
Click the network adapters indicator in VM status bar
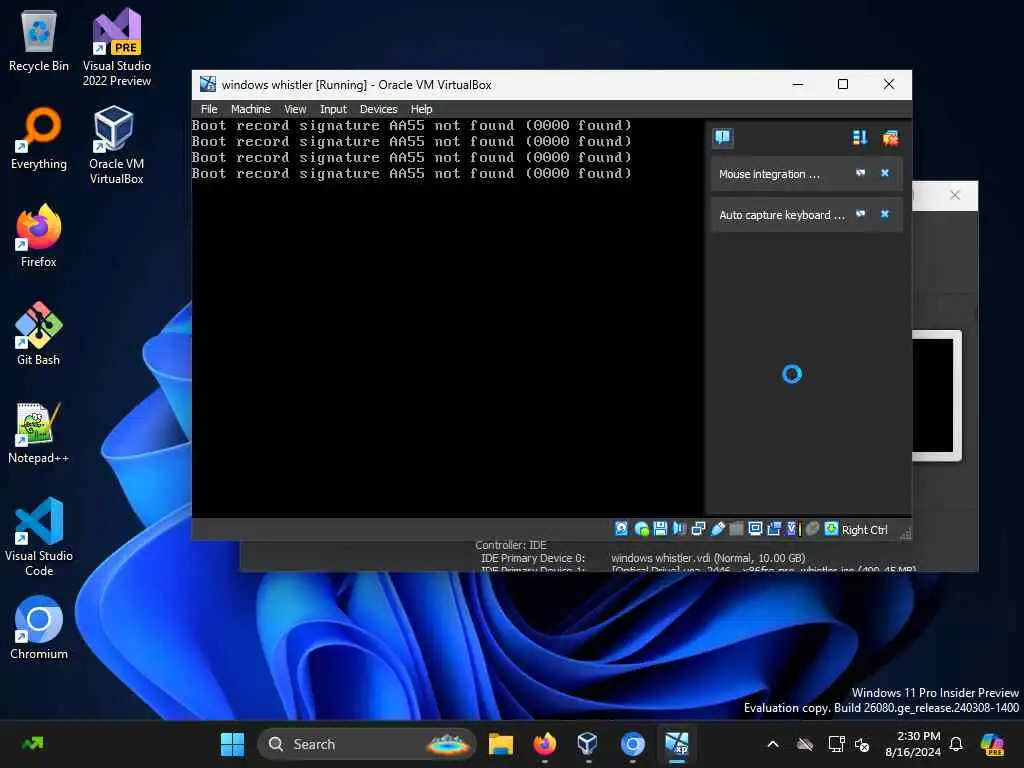tap(698, 529)
